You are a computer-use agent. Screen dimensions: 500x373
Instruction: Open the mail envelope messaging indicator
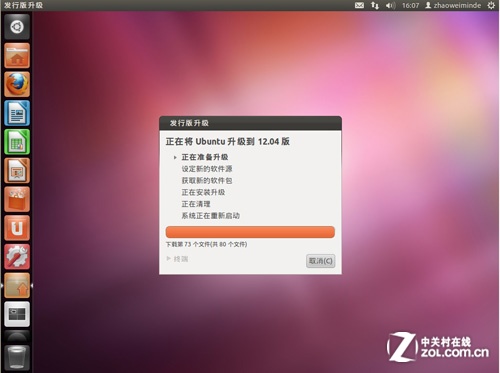(359, 5)
